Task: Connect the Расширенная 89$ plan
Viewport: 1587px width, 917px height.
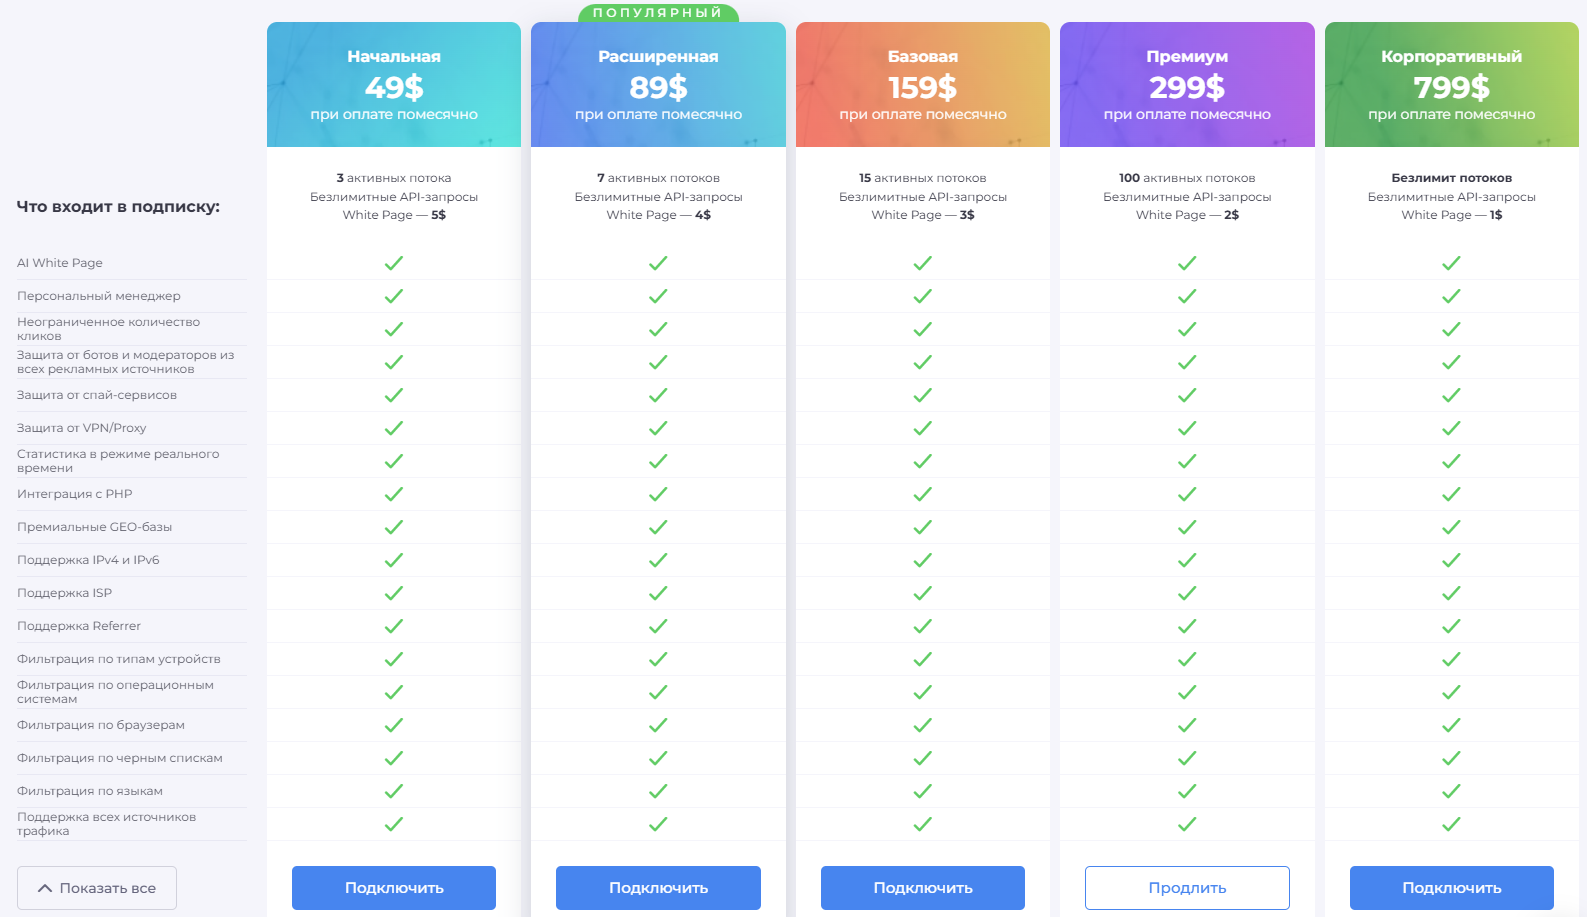Action: (658, 888)
